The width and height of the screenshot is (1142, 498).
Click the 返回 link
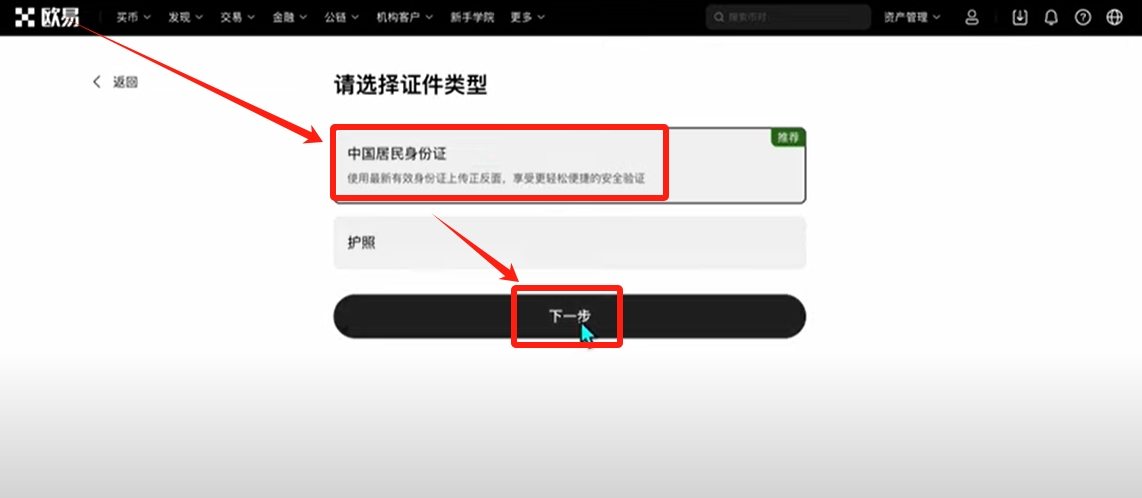click(x=125, y=82)
